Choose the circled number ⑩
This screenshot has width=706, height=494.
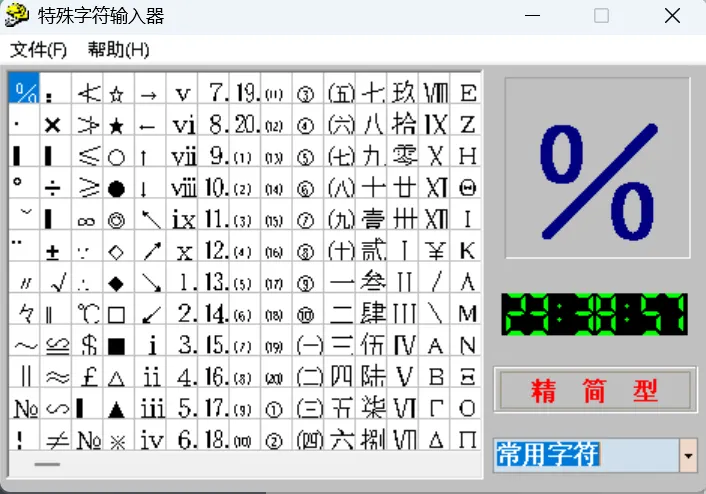[308, 308]
